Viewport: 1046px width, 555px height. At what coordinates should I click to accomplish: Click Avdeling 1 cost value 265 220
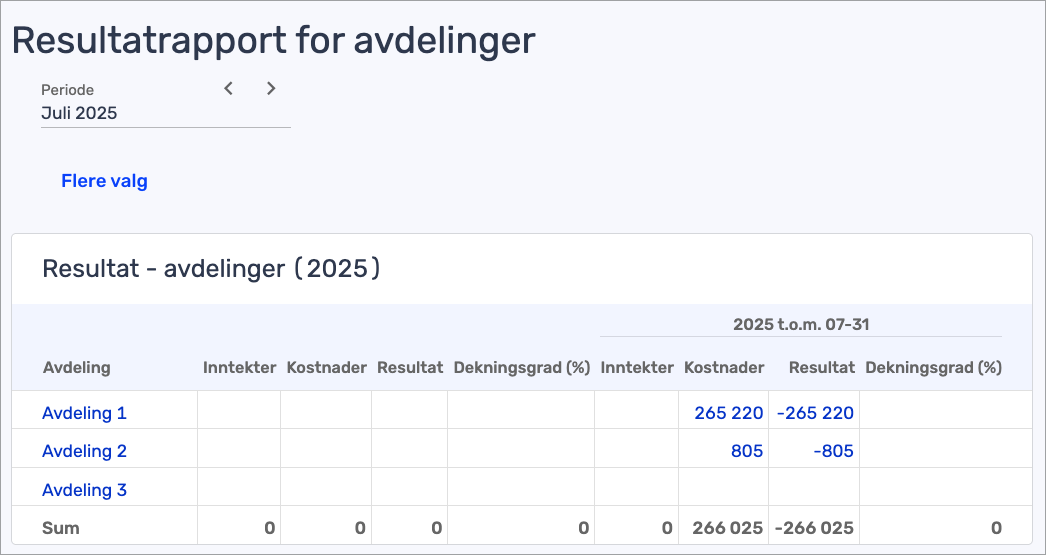[728, 413]
